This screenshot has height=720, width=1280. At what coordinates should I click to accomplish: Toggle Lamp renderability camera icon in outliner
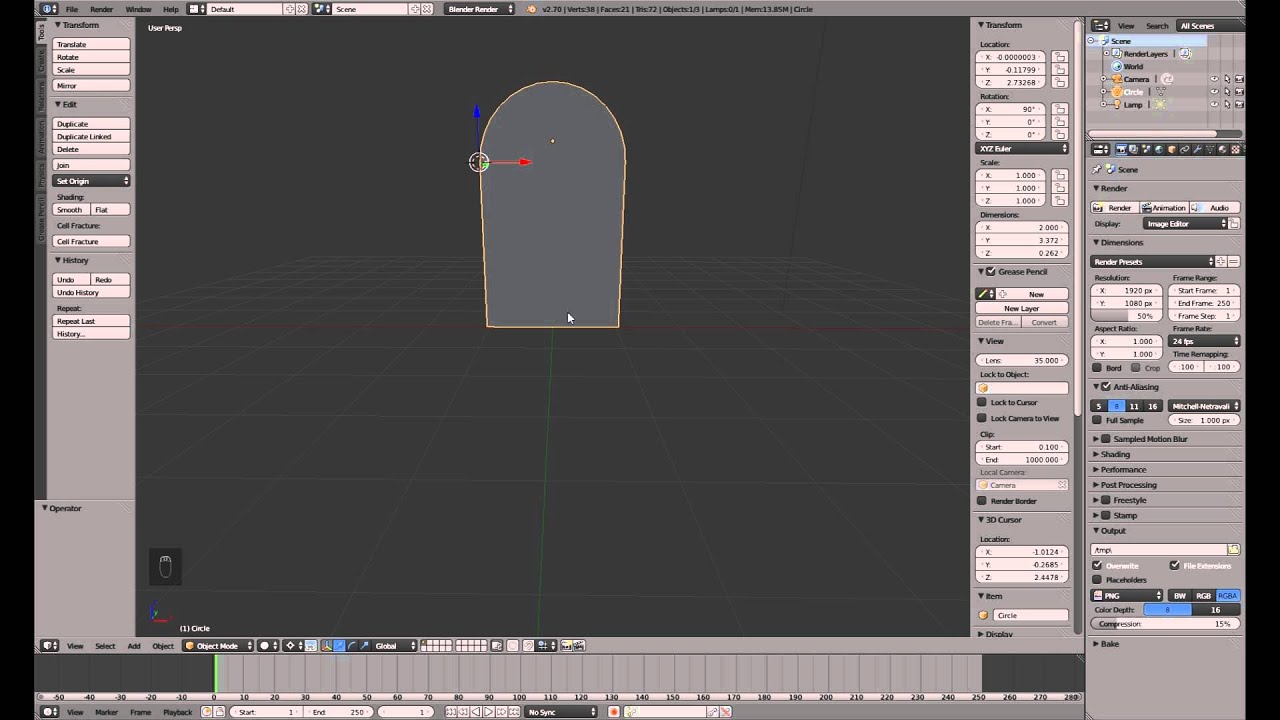[x=1239, y=104]
